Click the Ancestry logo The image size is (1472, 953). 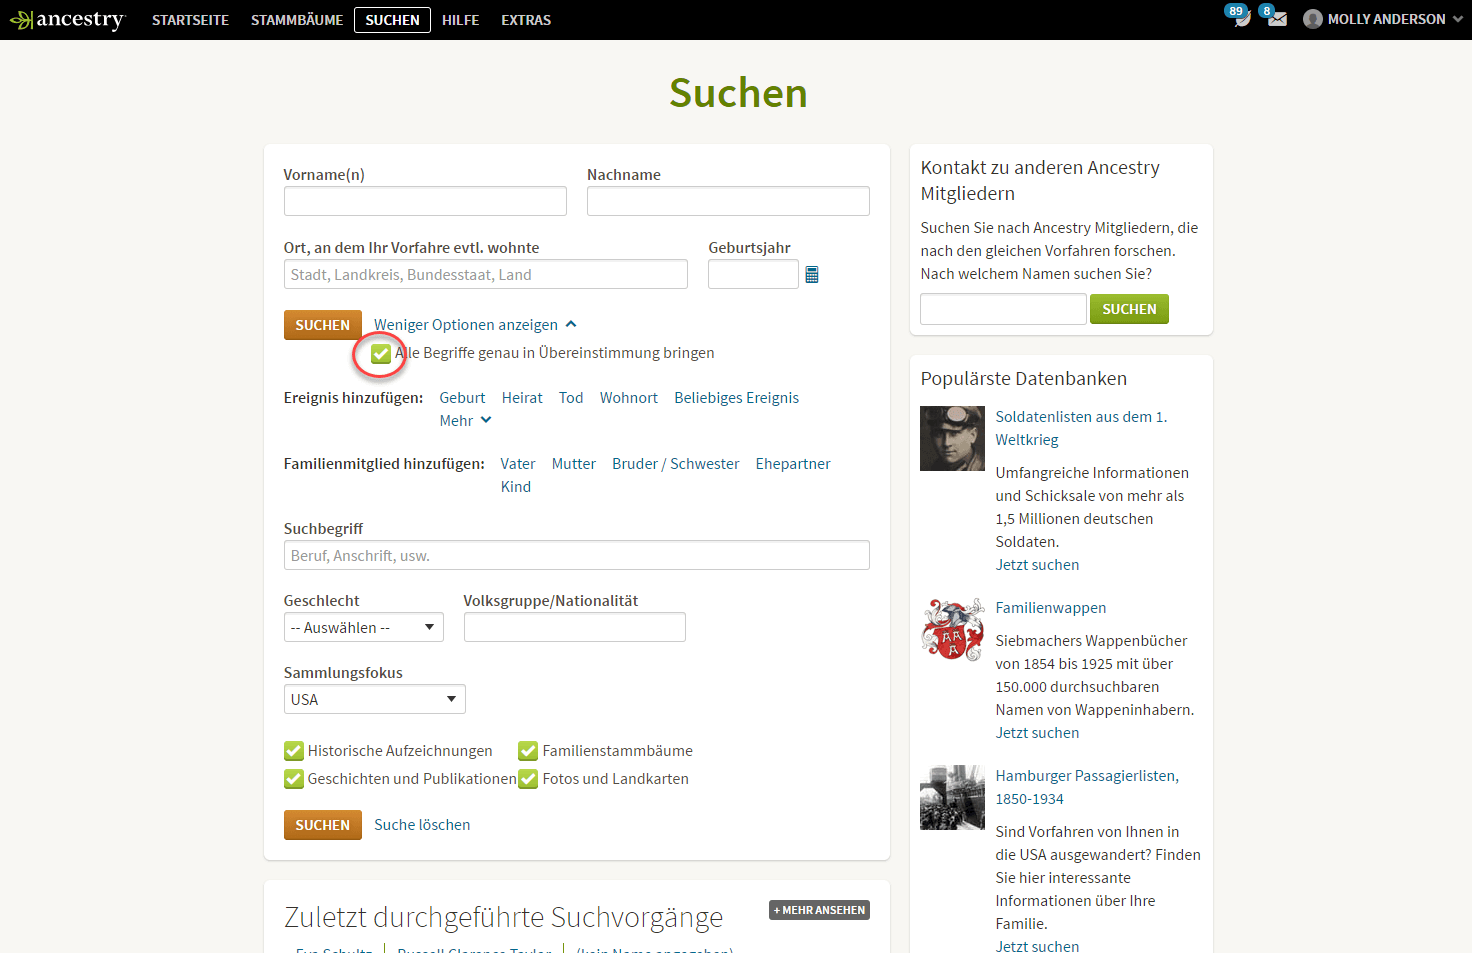coord(67,20)
